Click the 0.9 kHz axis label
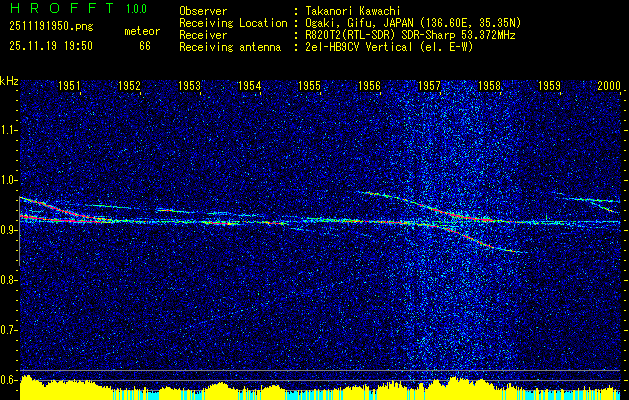 8,230
